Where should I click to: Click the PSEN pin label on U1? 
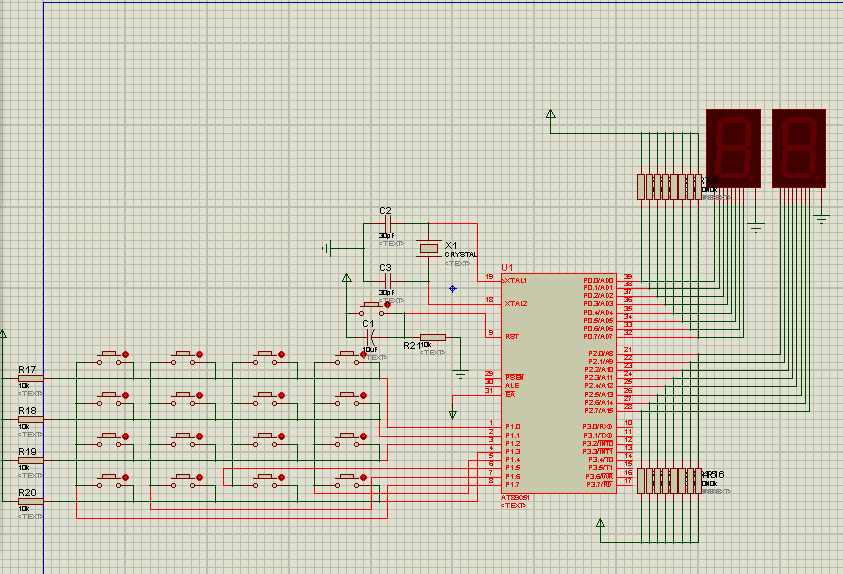click(x=514, y=377)
